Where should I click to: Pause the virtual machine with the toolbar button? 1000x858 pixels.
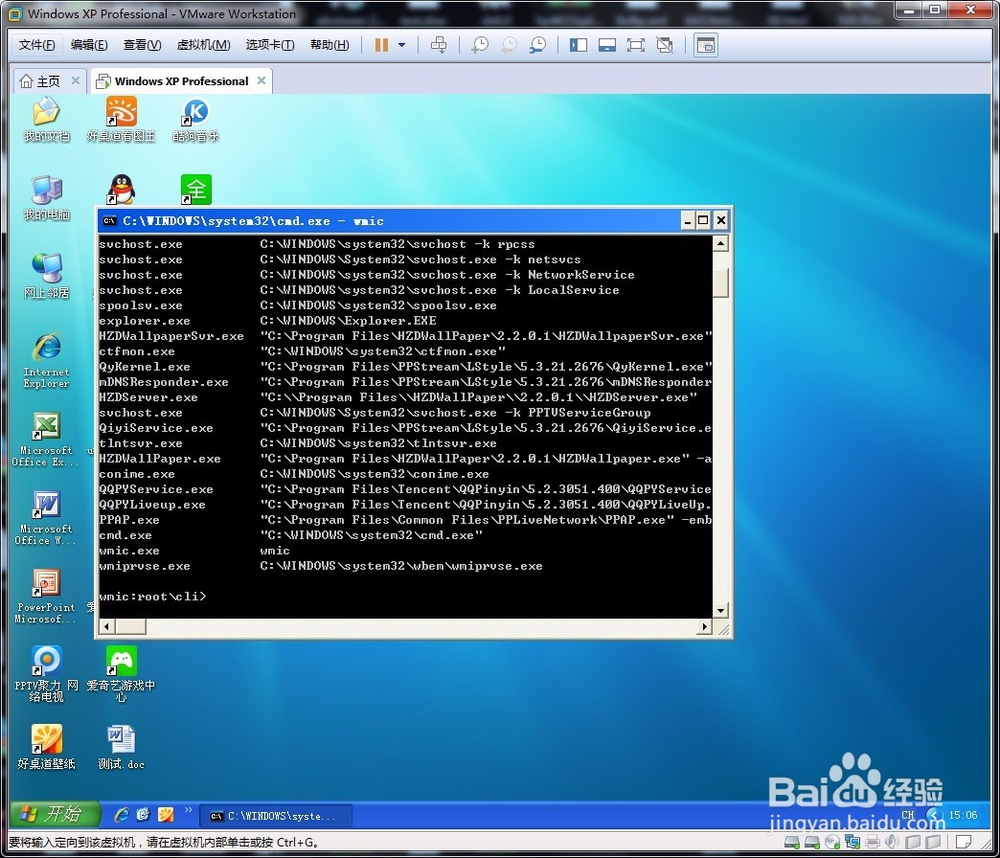pos(381,45)
